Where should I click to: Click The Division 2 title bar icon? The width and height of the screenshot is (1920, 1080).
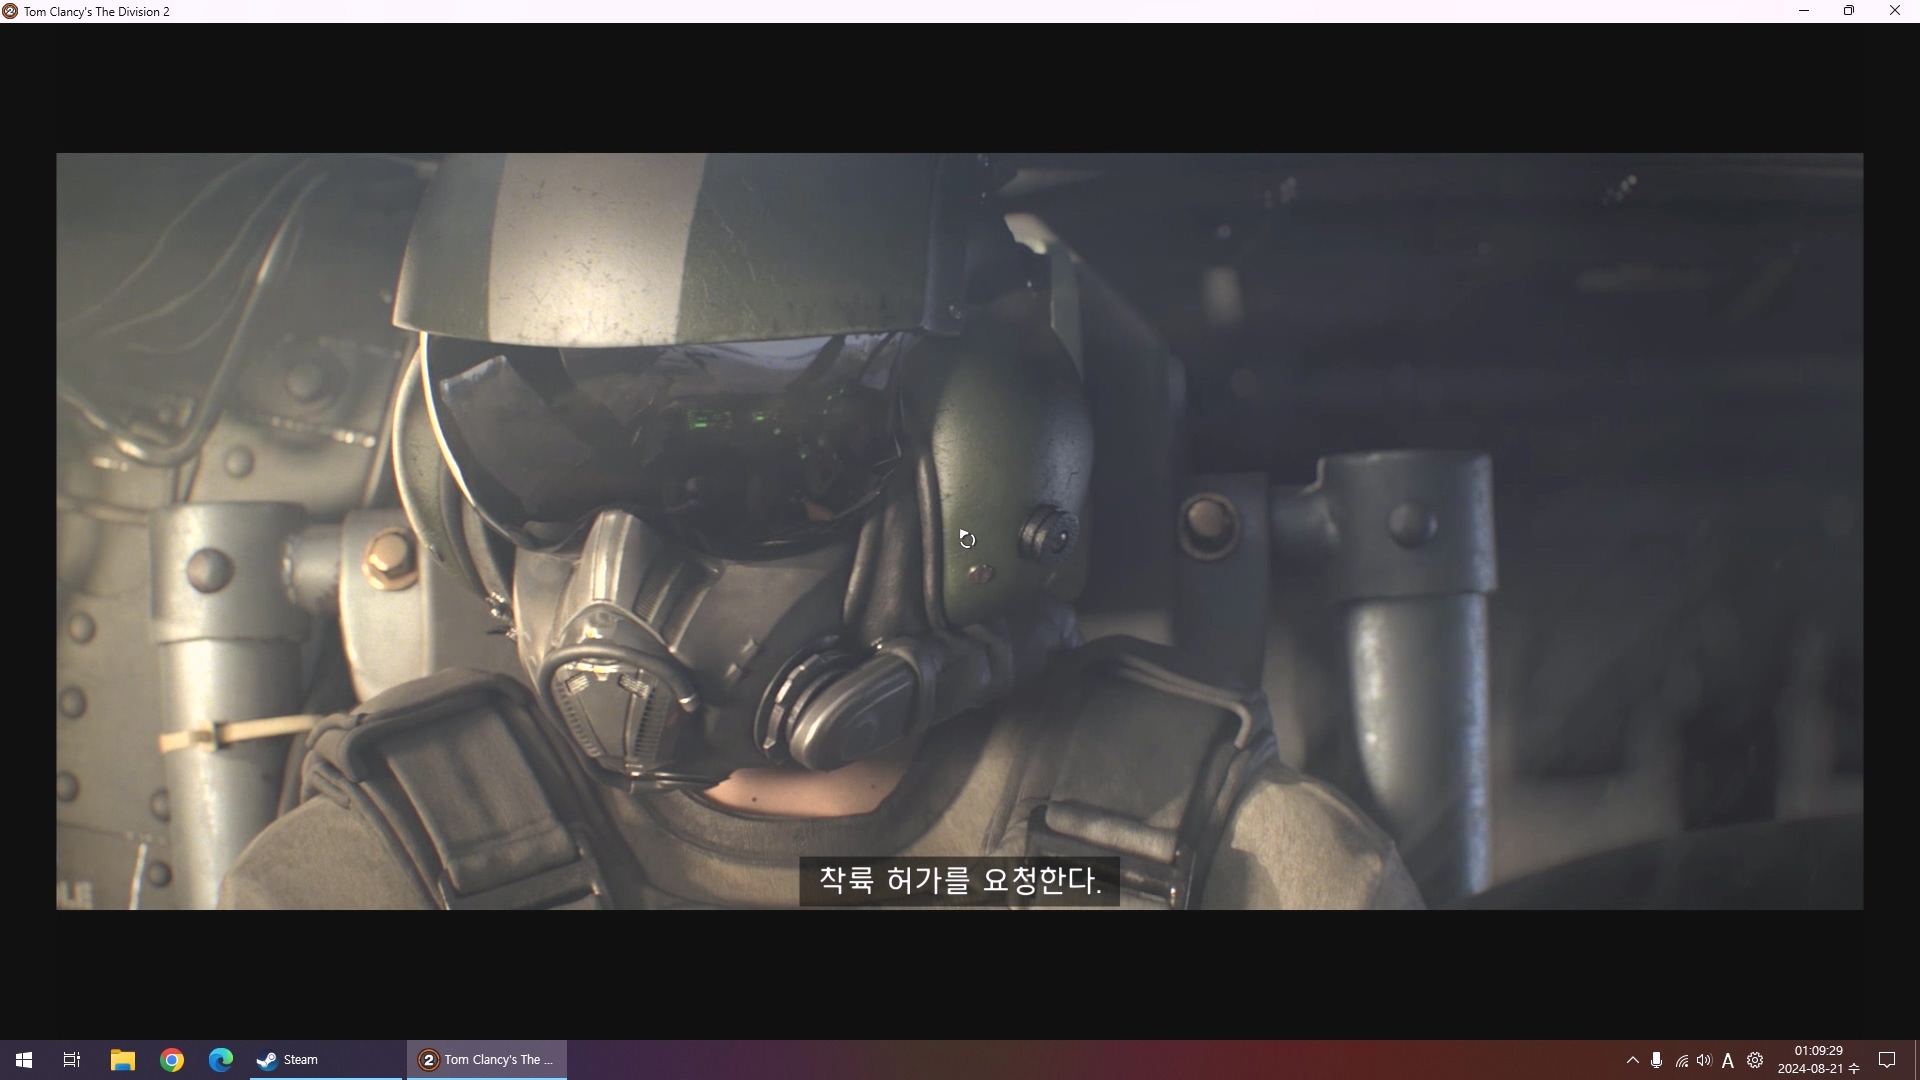pos(10,11)
